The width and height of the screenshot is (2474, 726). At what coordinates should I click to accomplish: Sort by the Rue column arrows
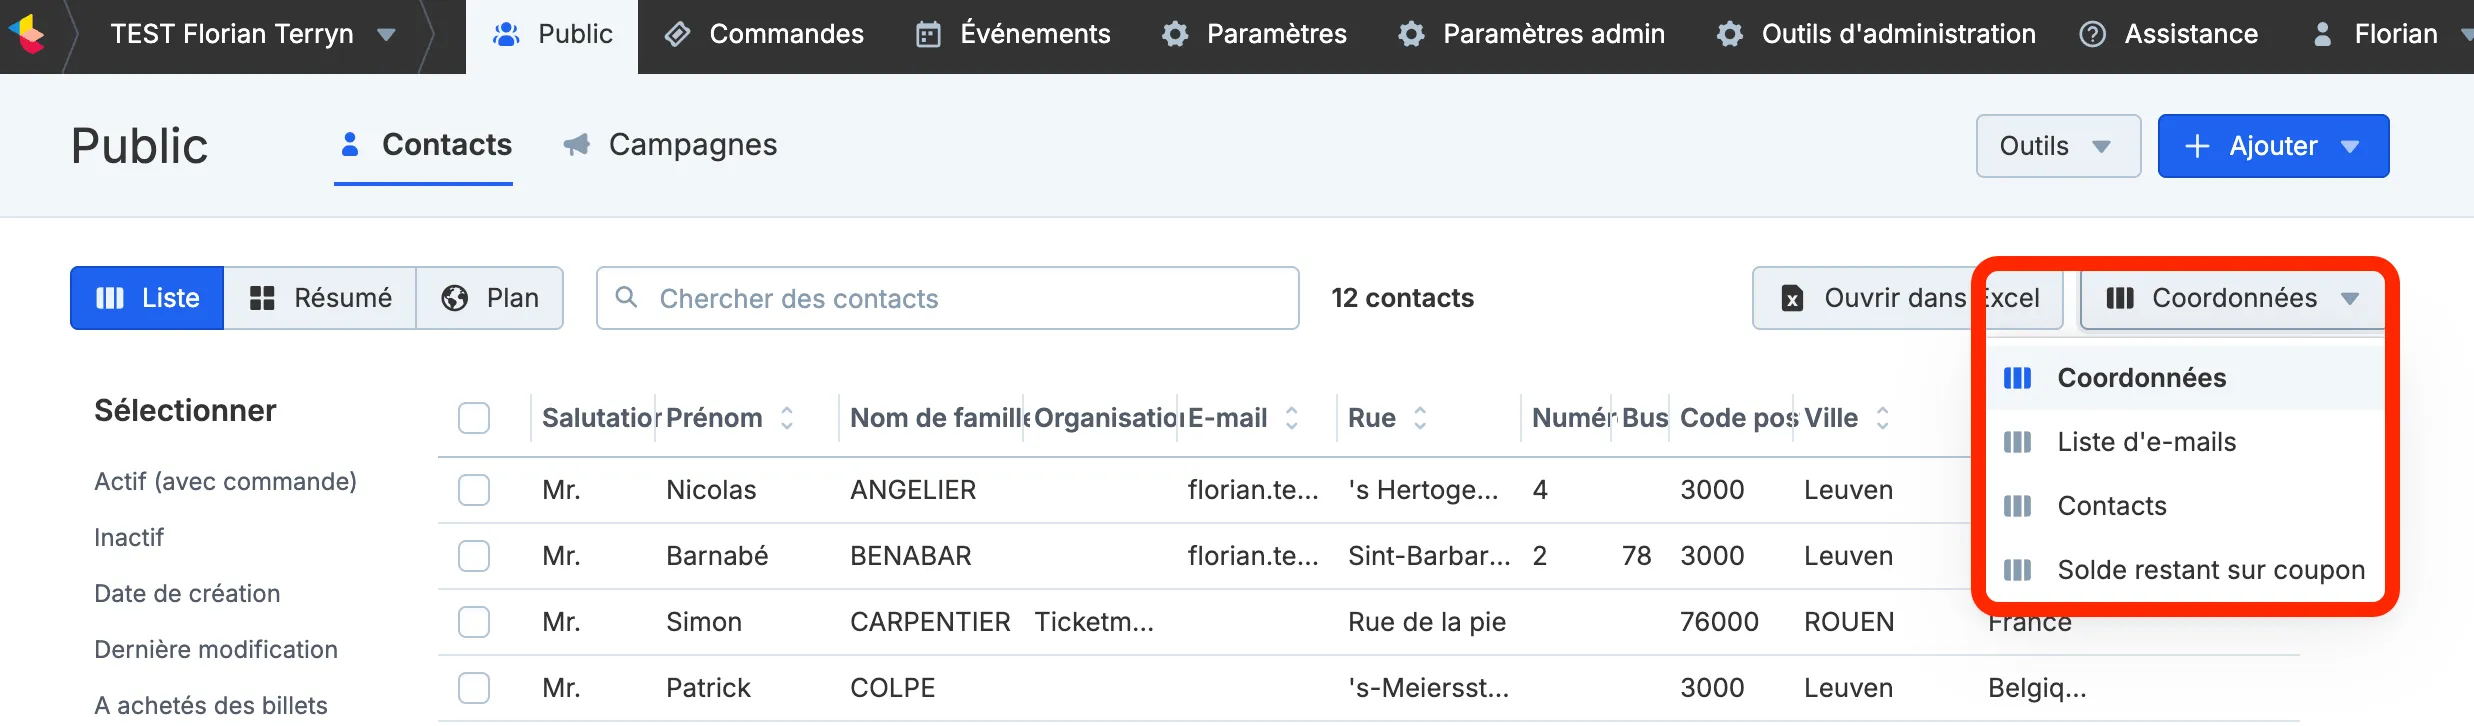pyautogui.click(x=1419, y=418)
